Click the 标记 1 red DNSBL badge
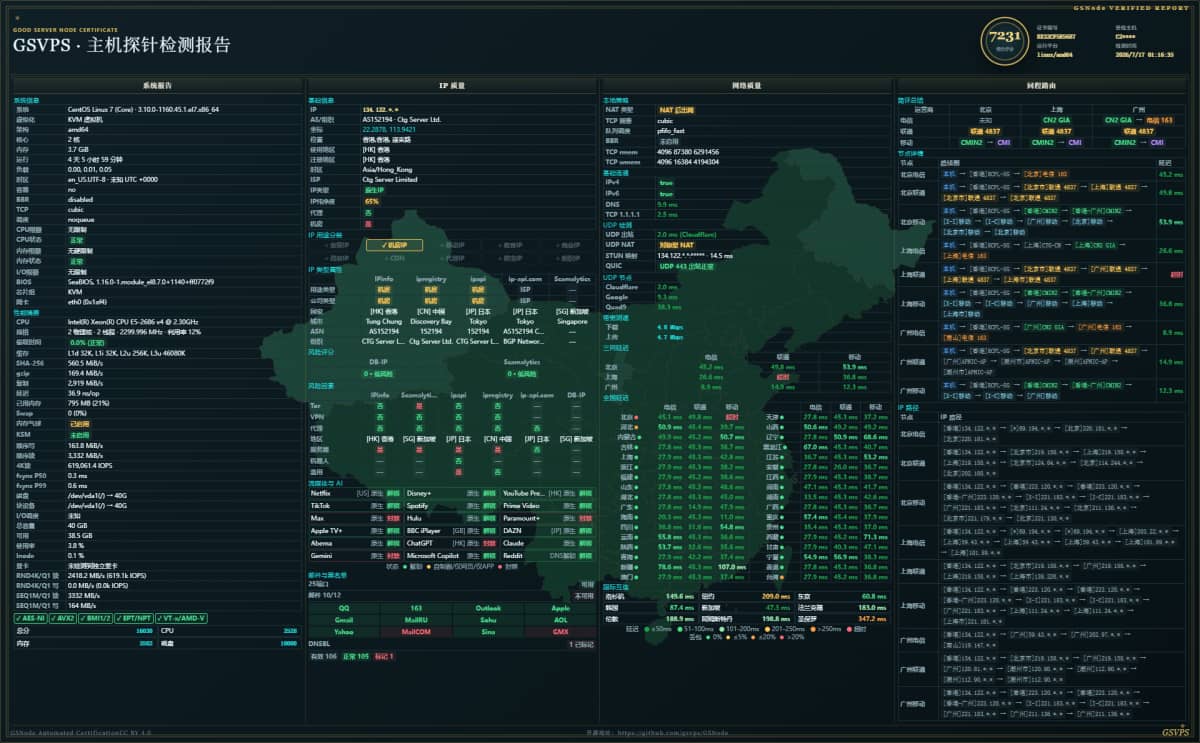The width and height of the screenshot is (1200, 743). (x=385, y=657)
